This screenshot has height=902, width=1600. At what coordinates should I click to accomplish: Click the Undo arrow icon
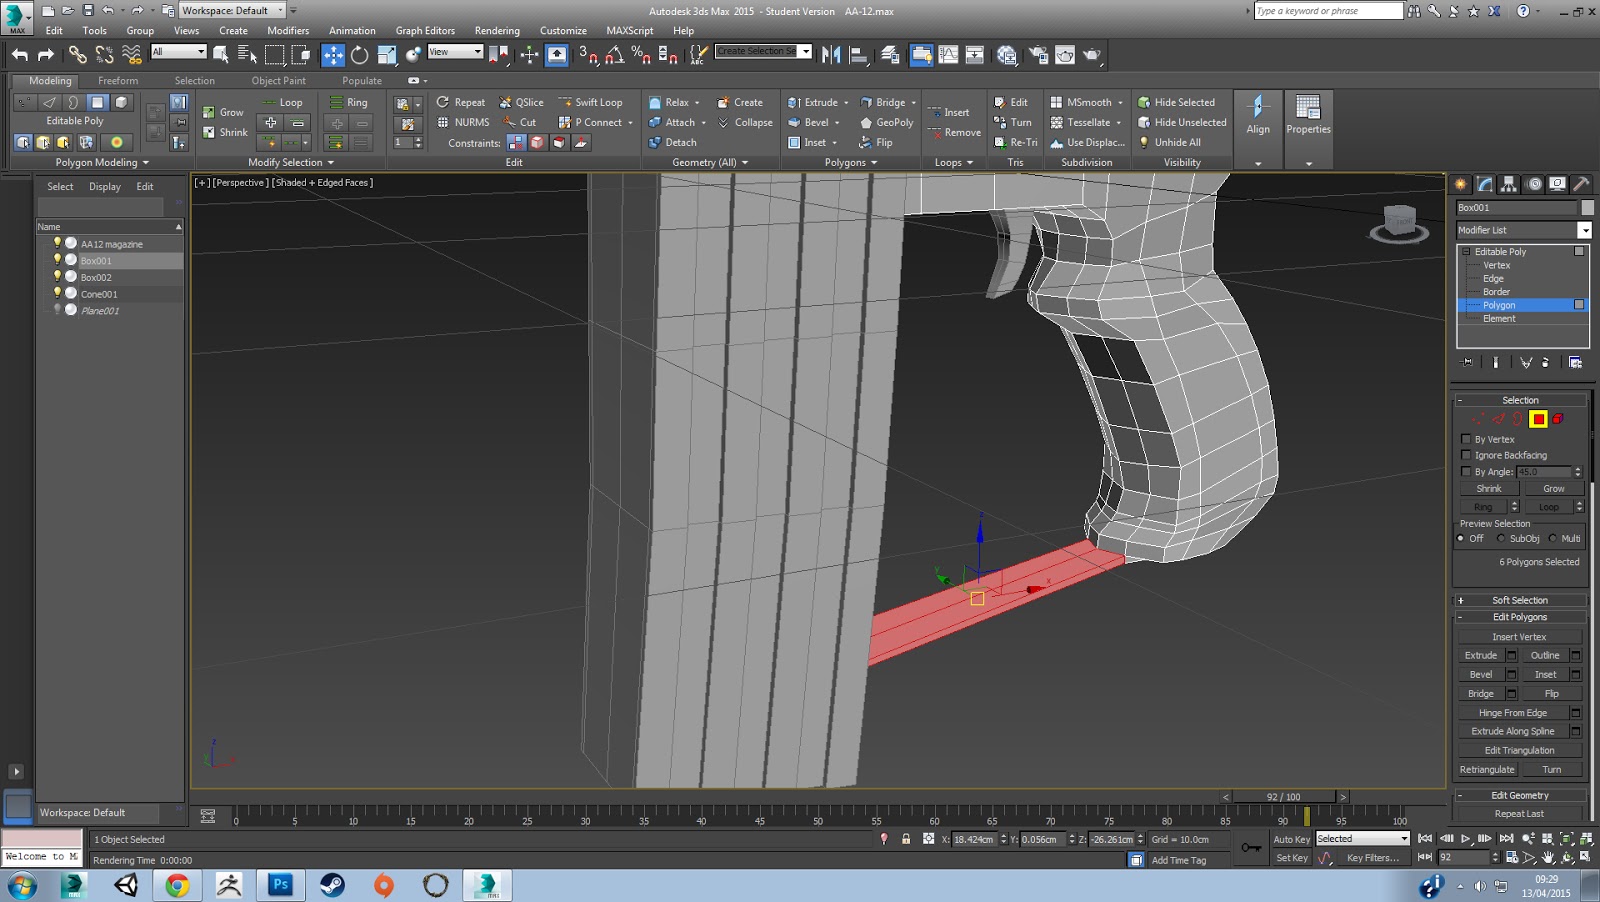[20, 55]
